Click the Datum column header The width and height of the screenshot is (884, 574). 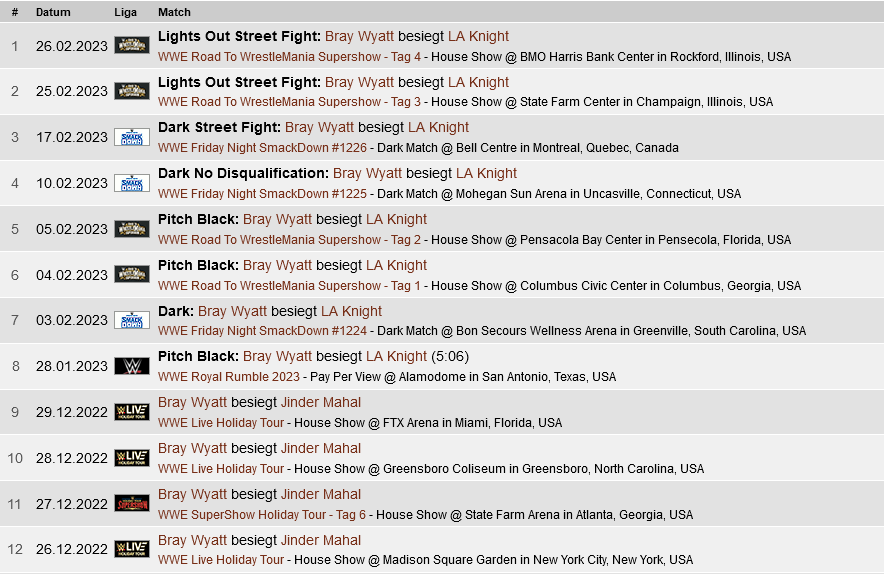click(53, 12)
